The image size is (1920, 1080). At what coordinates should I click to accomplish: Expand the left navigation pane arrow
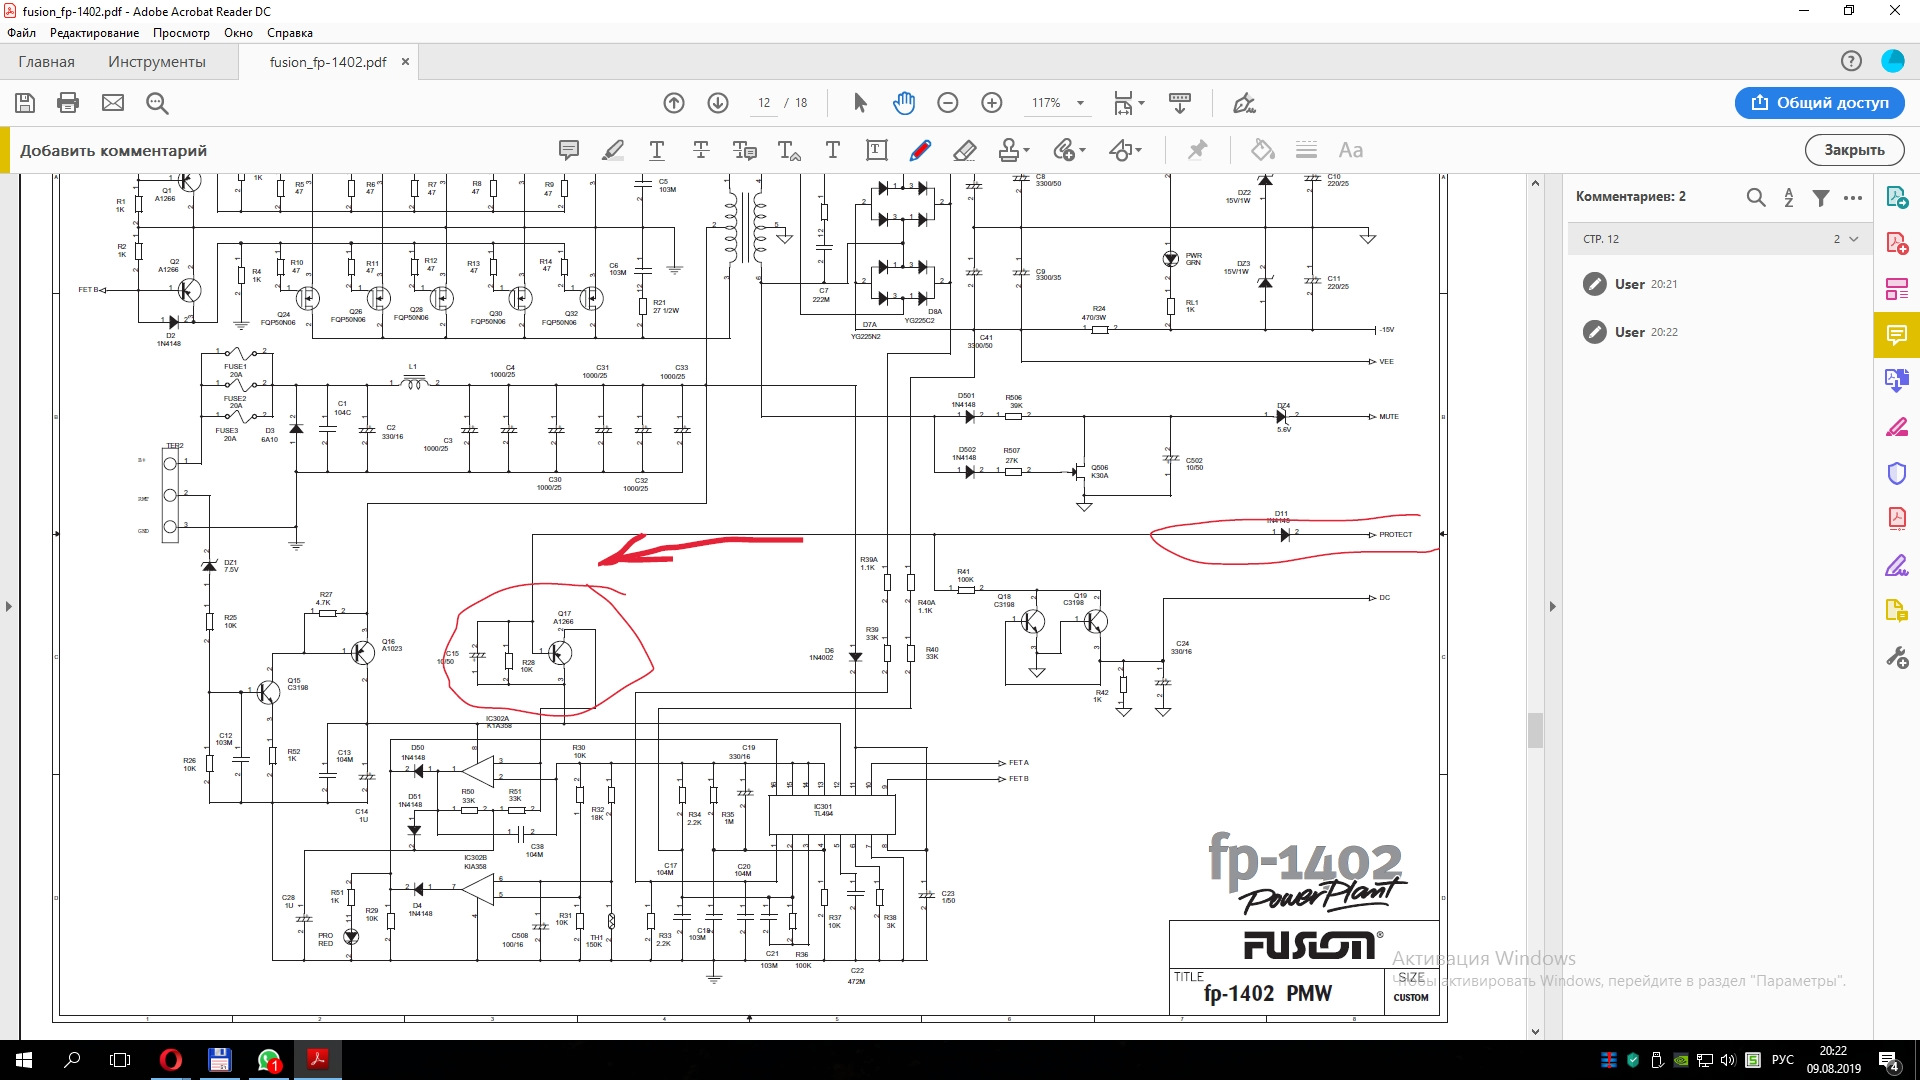tap(9, 606)
